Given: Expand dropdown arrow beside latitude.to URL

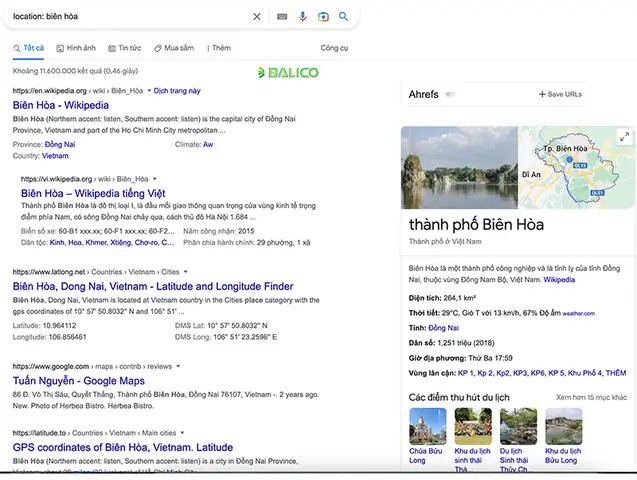Looking at the screenshot, I should click(x=182, y=433).
